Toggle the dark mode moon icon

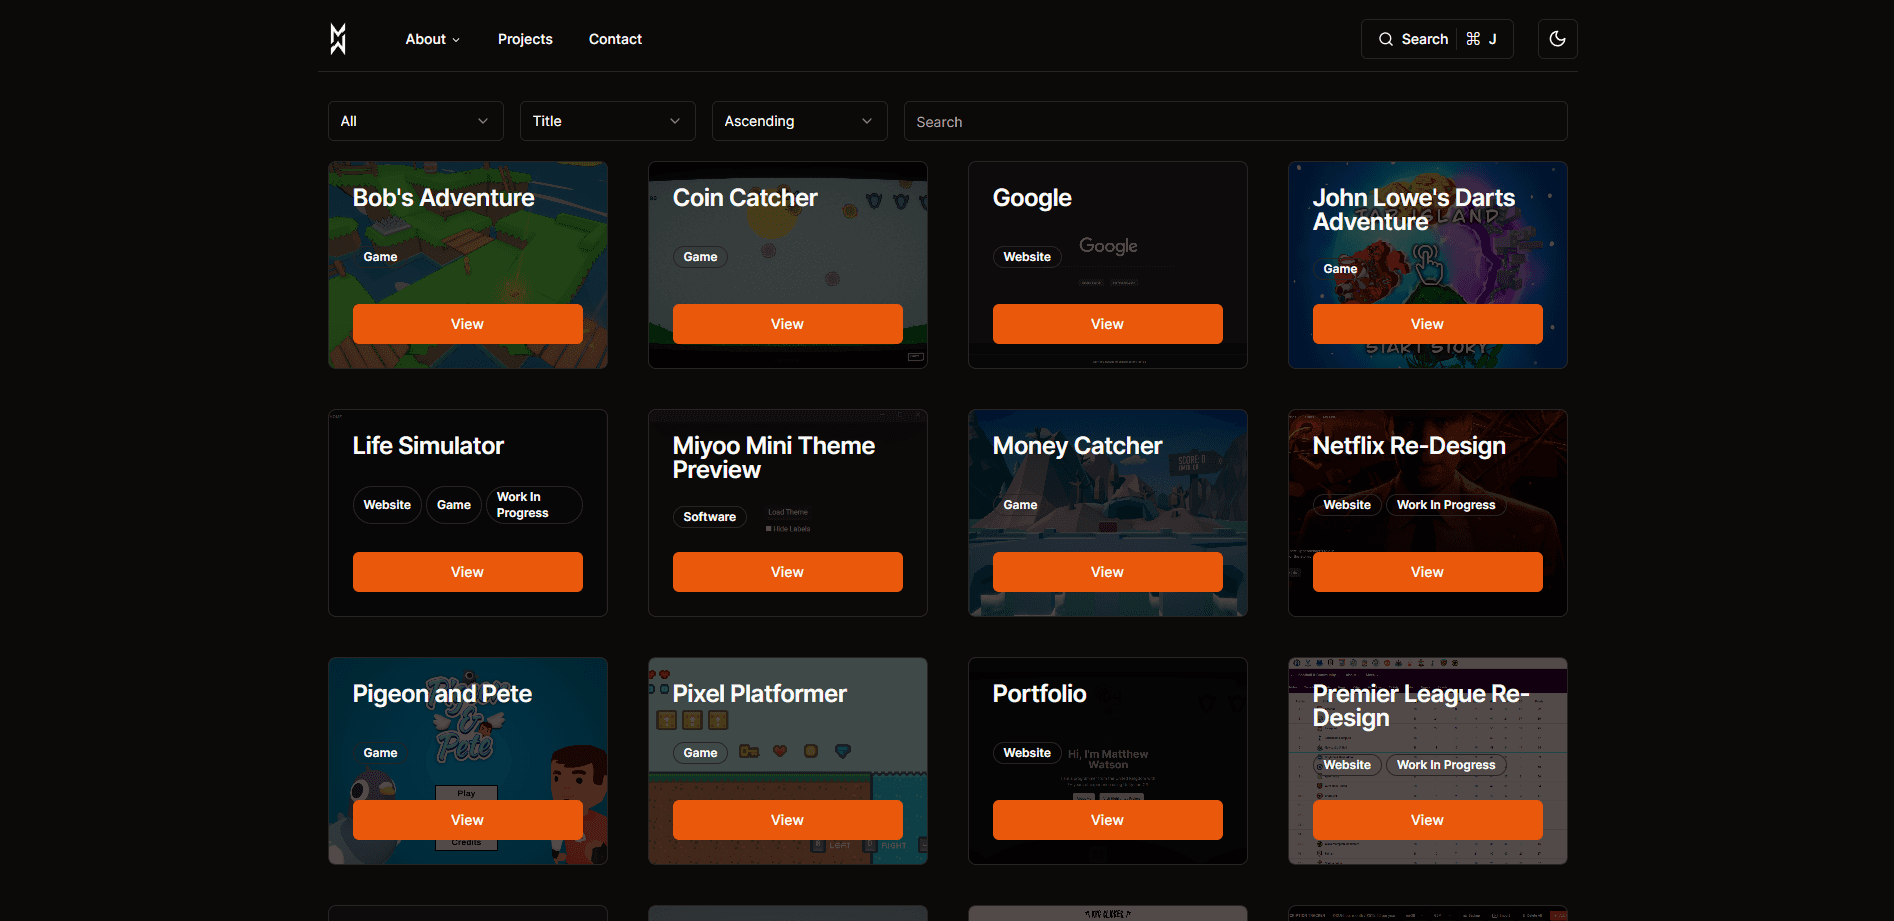(1557, 39)
